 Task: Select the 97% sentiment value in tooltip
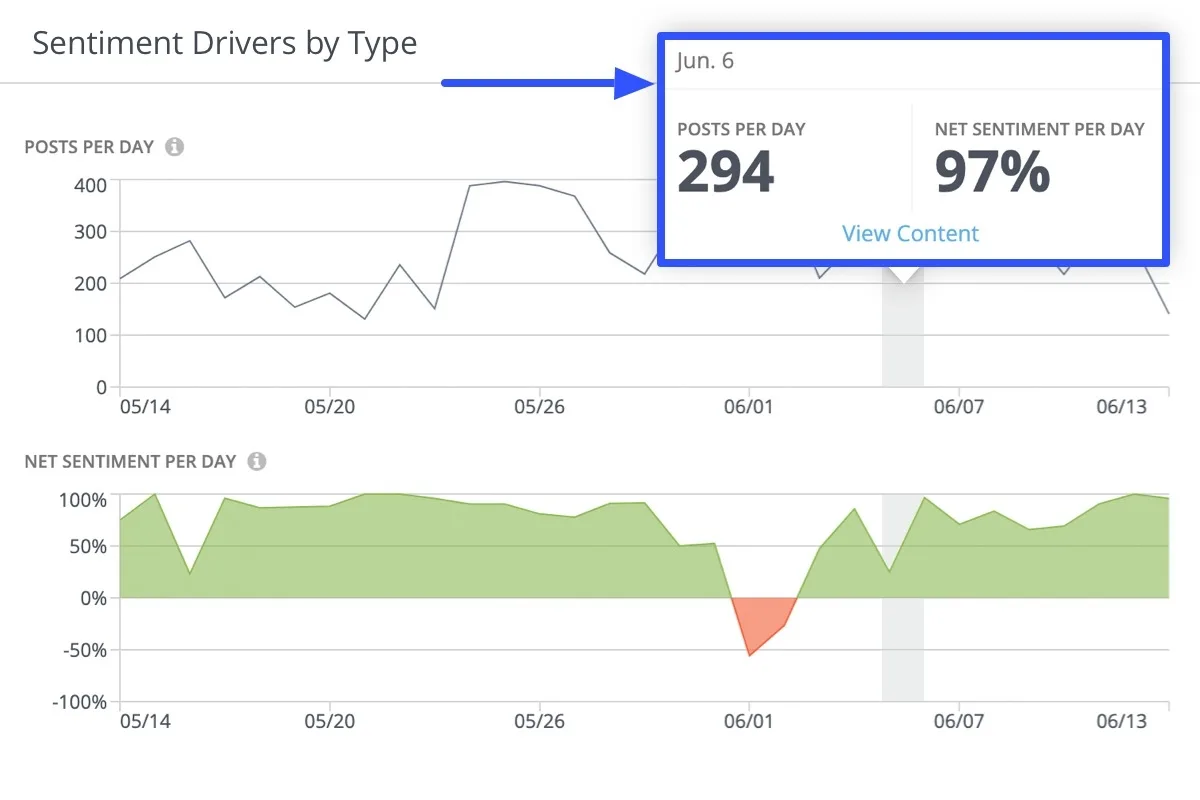[x=992, y=171]
